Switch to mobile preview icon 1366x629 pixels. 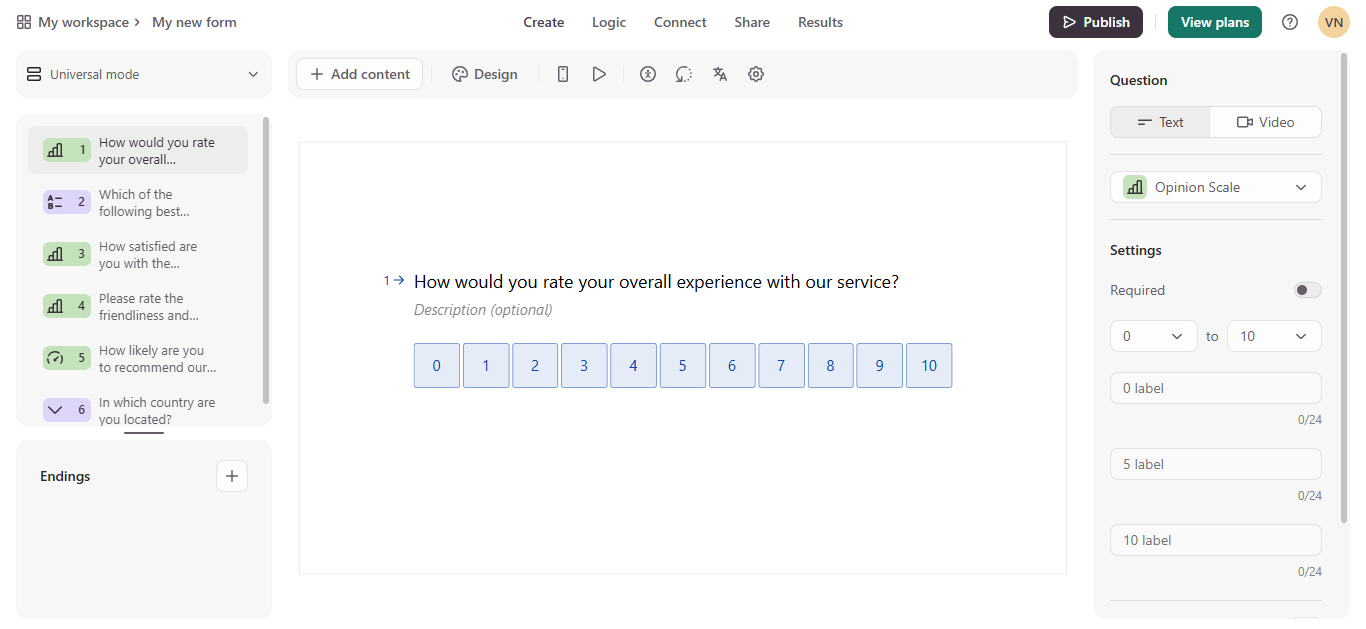pos(562,73)
